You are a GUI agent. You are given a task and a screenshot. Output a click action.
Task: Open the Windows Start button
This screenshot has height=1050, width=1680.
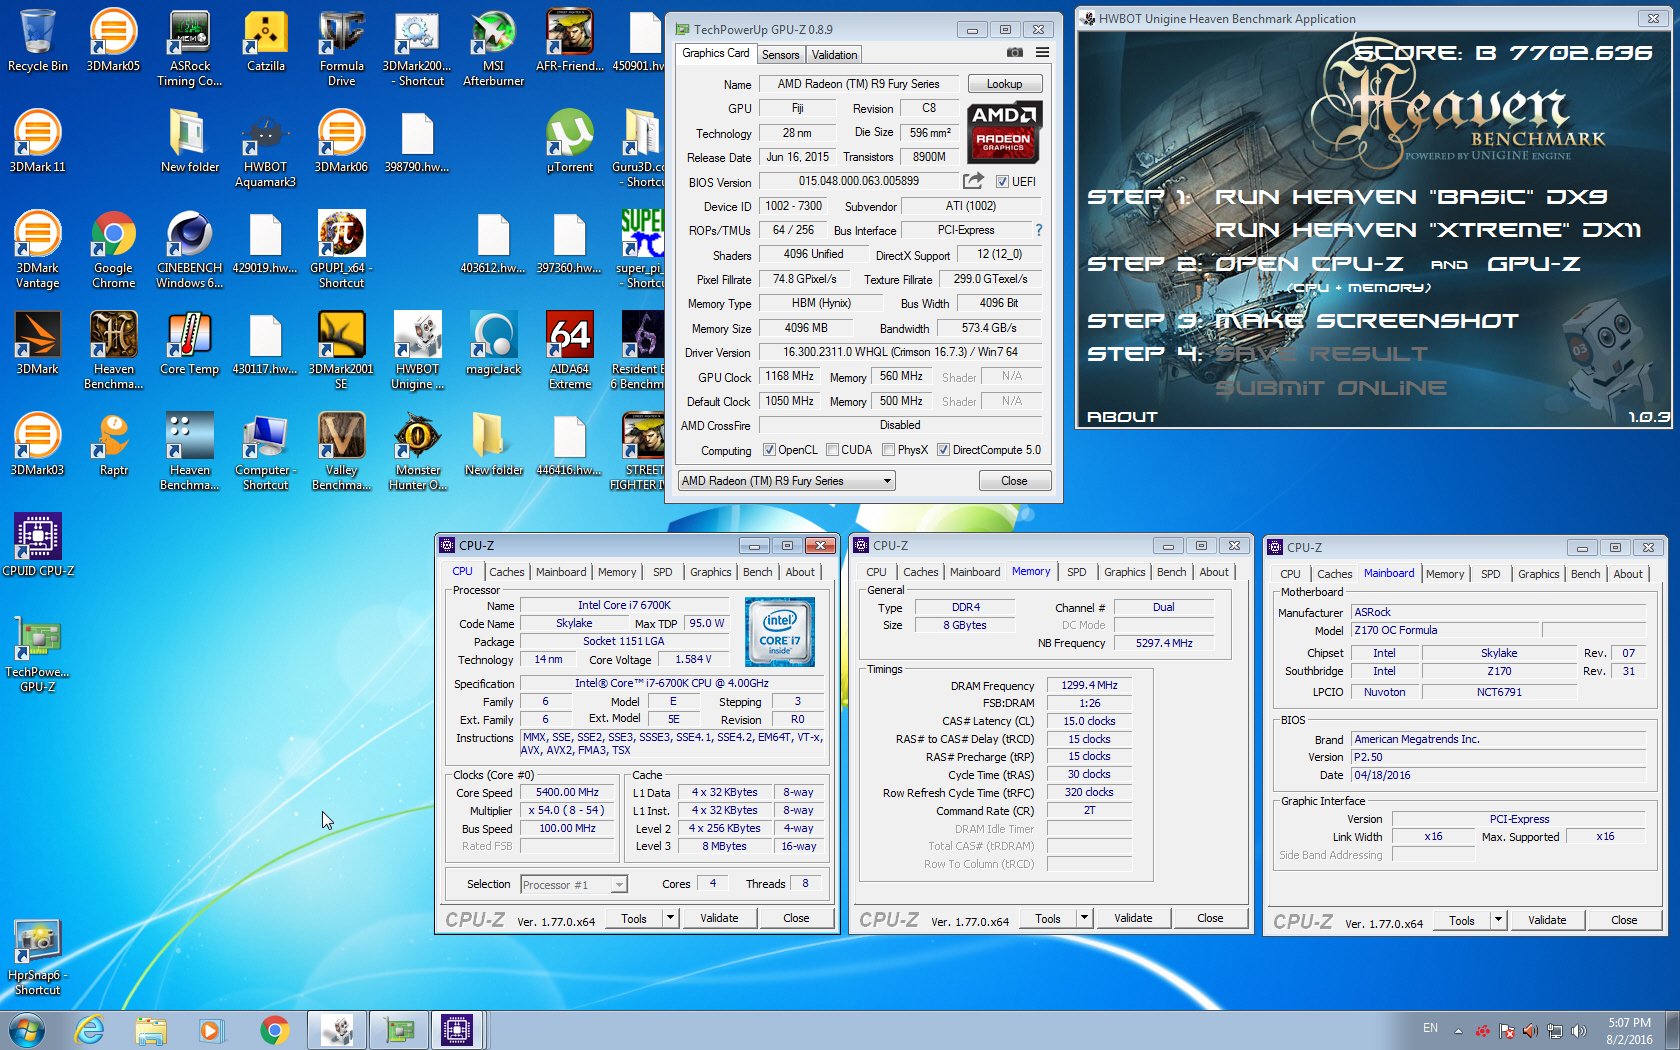(26, 1030)
